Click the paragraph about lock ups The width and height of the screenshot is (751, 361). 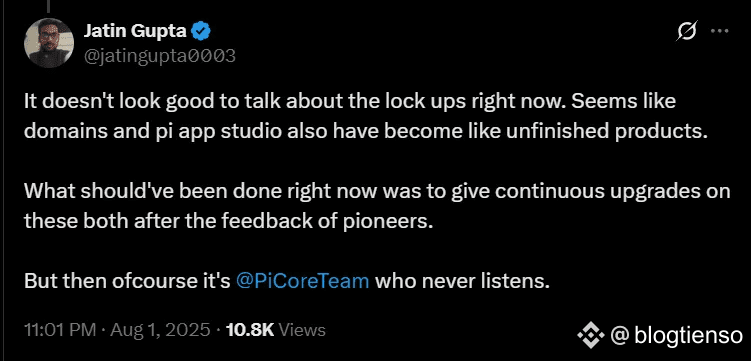(366, 117)
